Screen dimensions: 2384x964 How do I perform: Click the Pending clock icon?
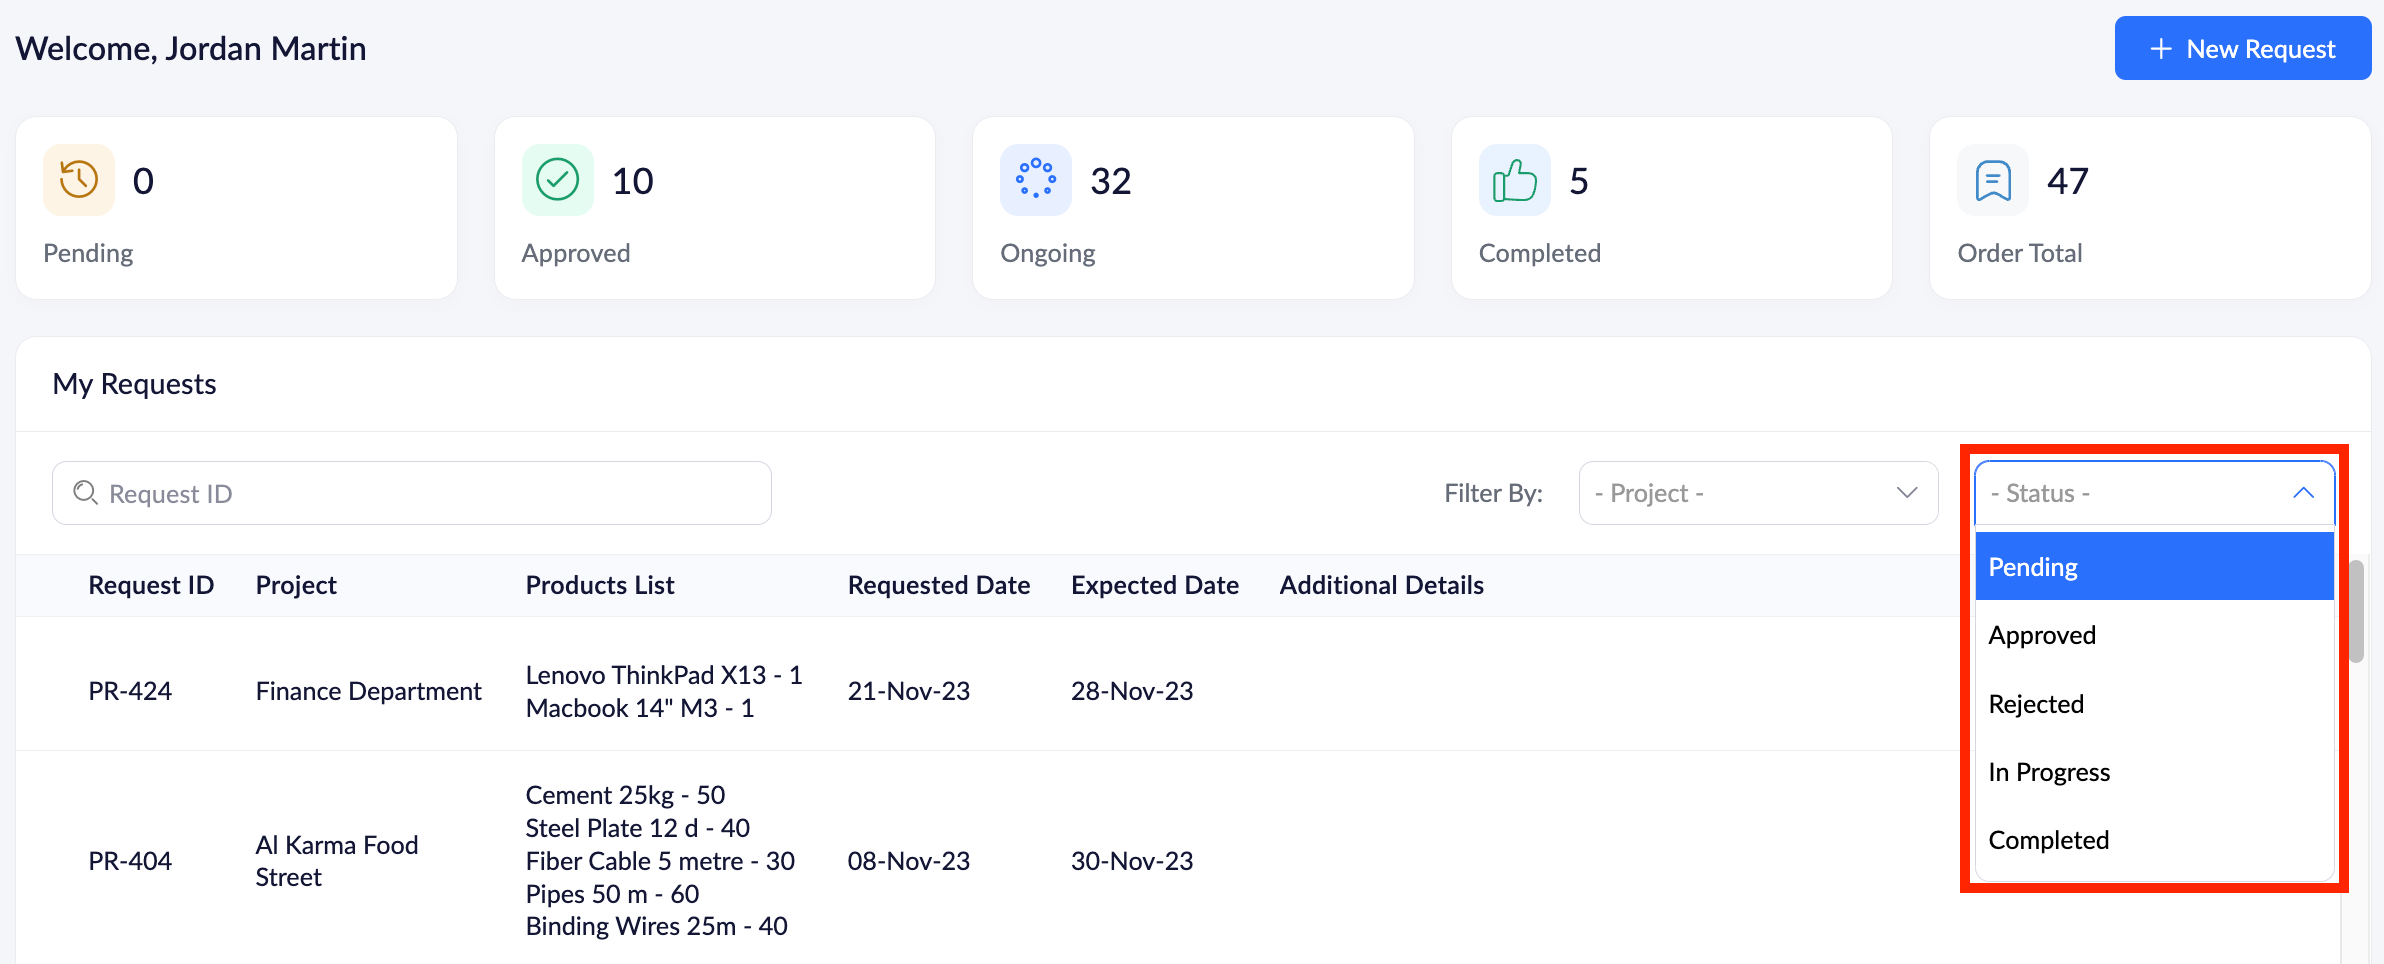coord(79,180)
